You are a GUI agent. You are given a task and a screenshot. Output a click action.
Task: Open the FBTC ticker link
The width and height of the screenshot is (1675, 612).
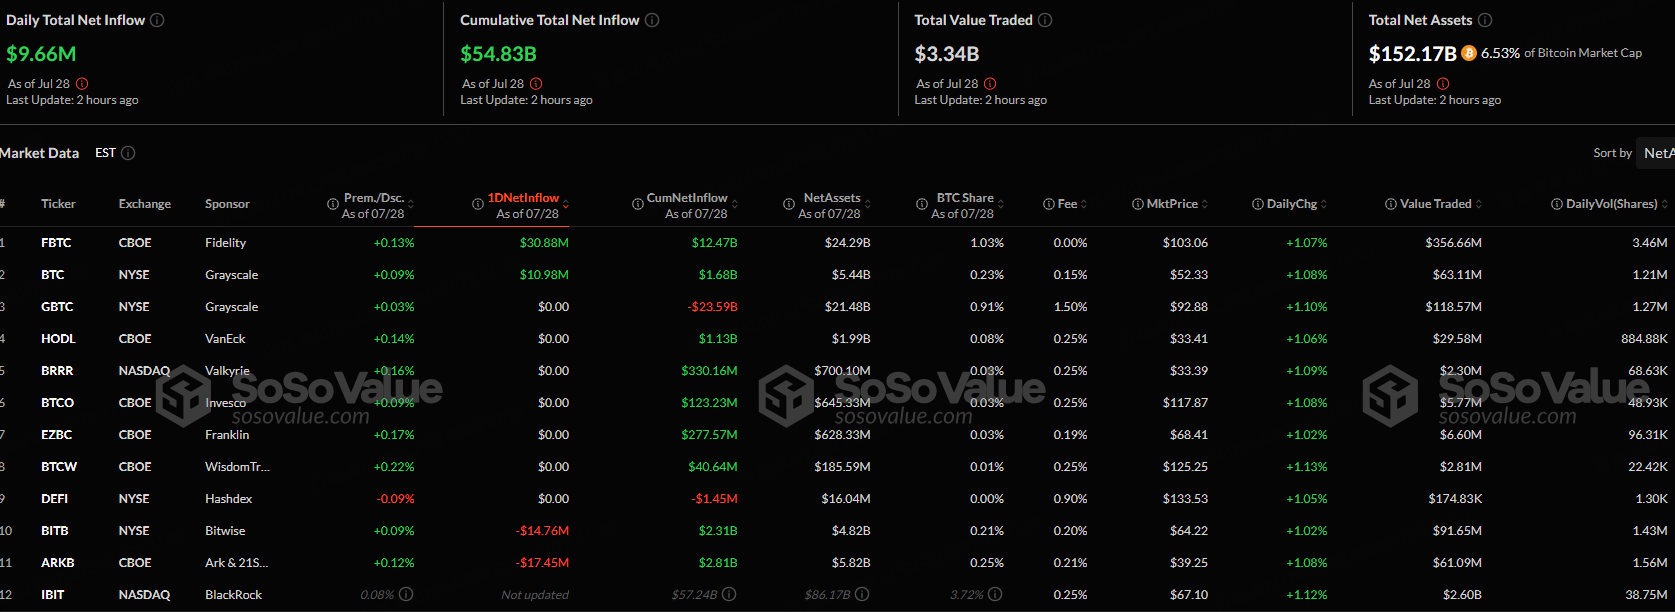click(56, 243)
